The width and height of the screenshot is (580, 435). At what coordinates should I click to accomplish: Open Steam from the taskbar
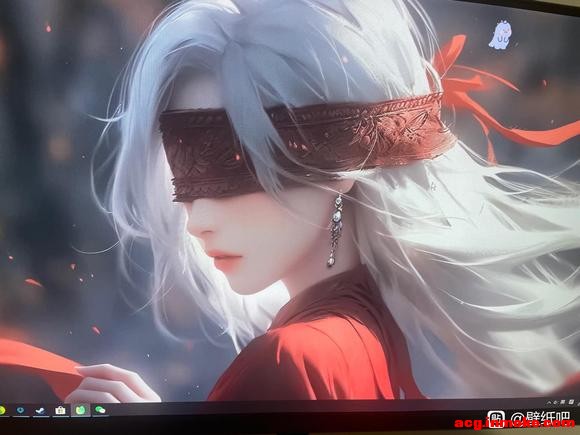coord(40,411)
